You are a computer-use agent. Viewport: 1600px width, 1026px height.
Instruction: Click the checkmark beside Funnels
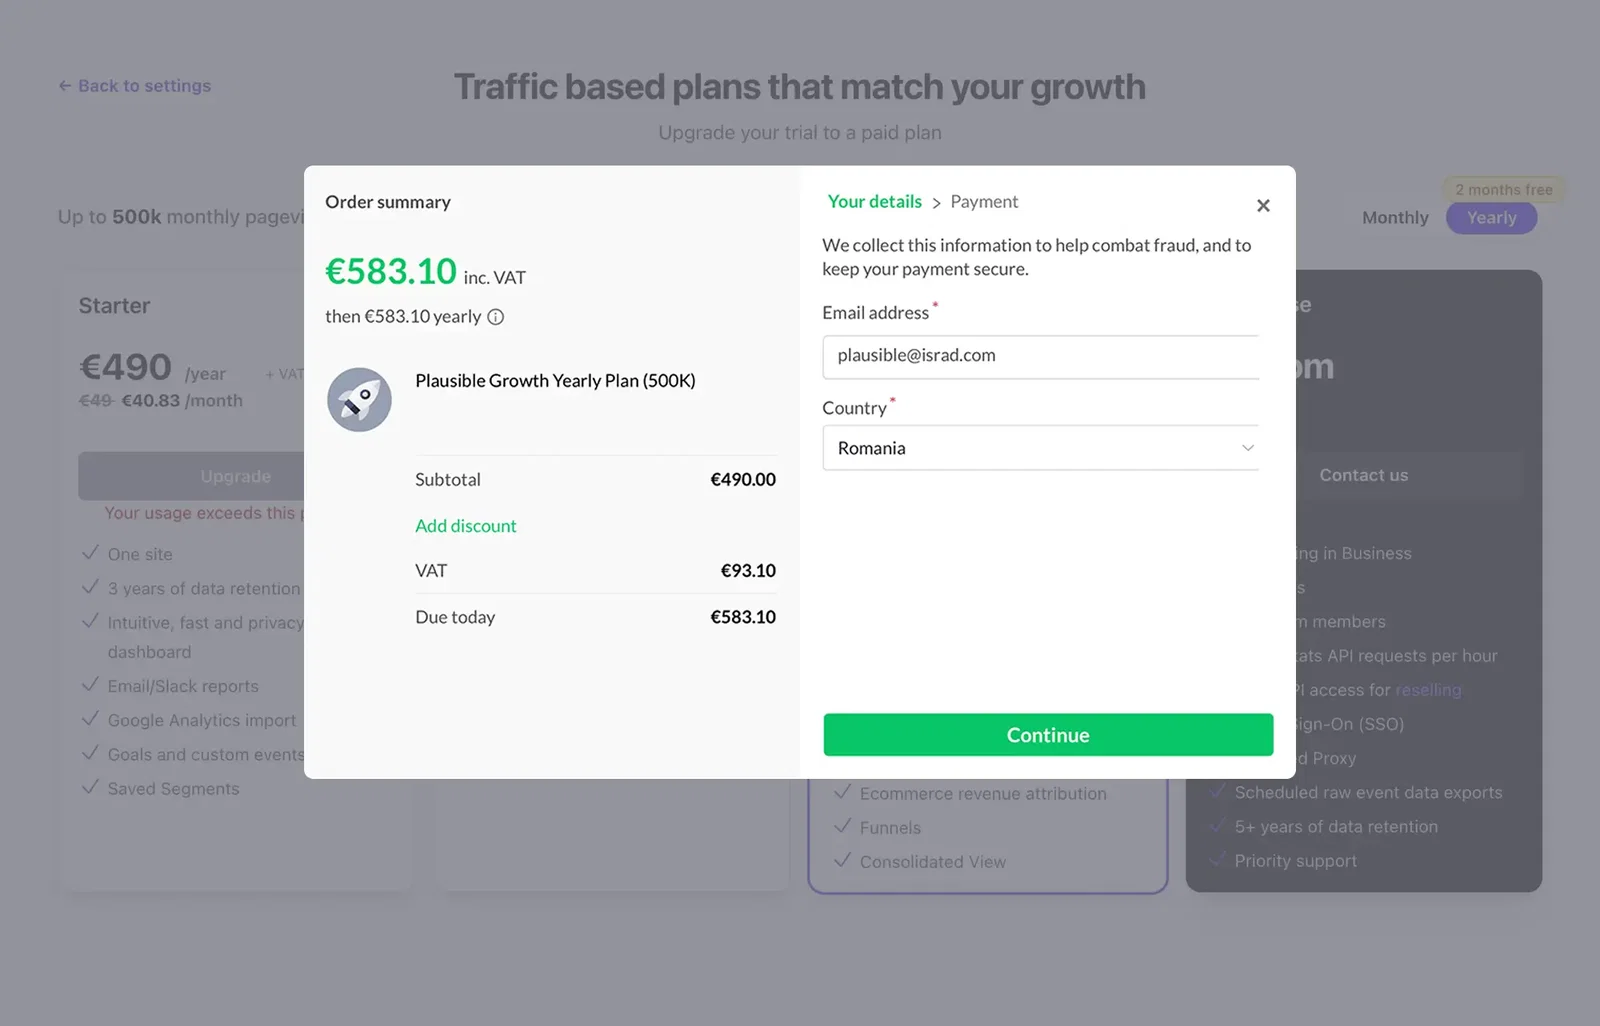pos(843,827)
